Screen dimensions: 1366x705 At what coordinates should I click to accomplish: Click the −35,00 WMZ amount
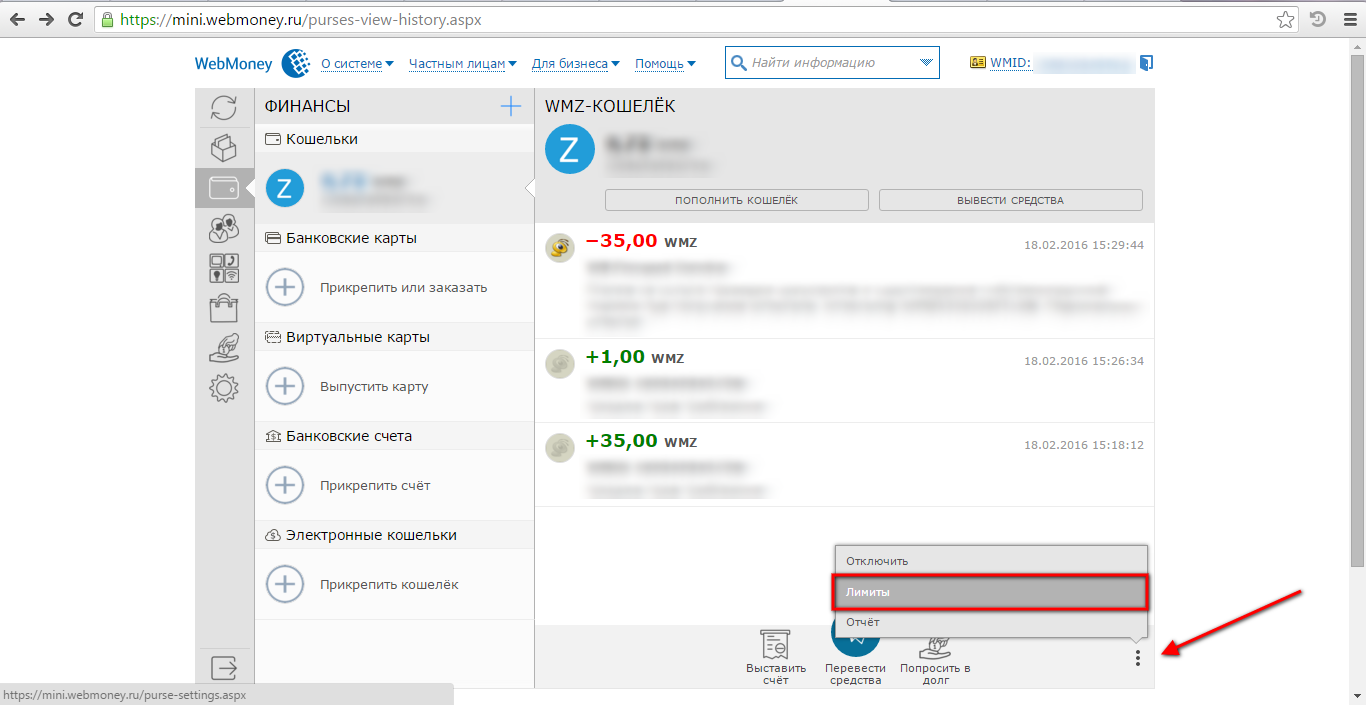(641, 241)
